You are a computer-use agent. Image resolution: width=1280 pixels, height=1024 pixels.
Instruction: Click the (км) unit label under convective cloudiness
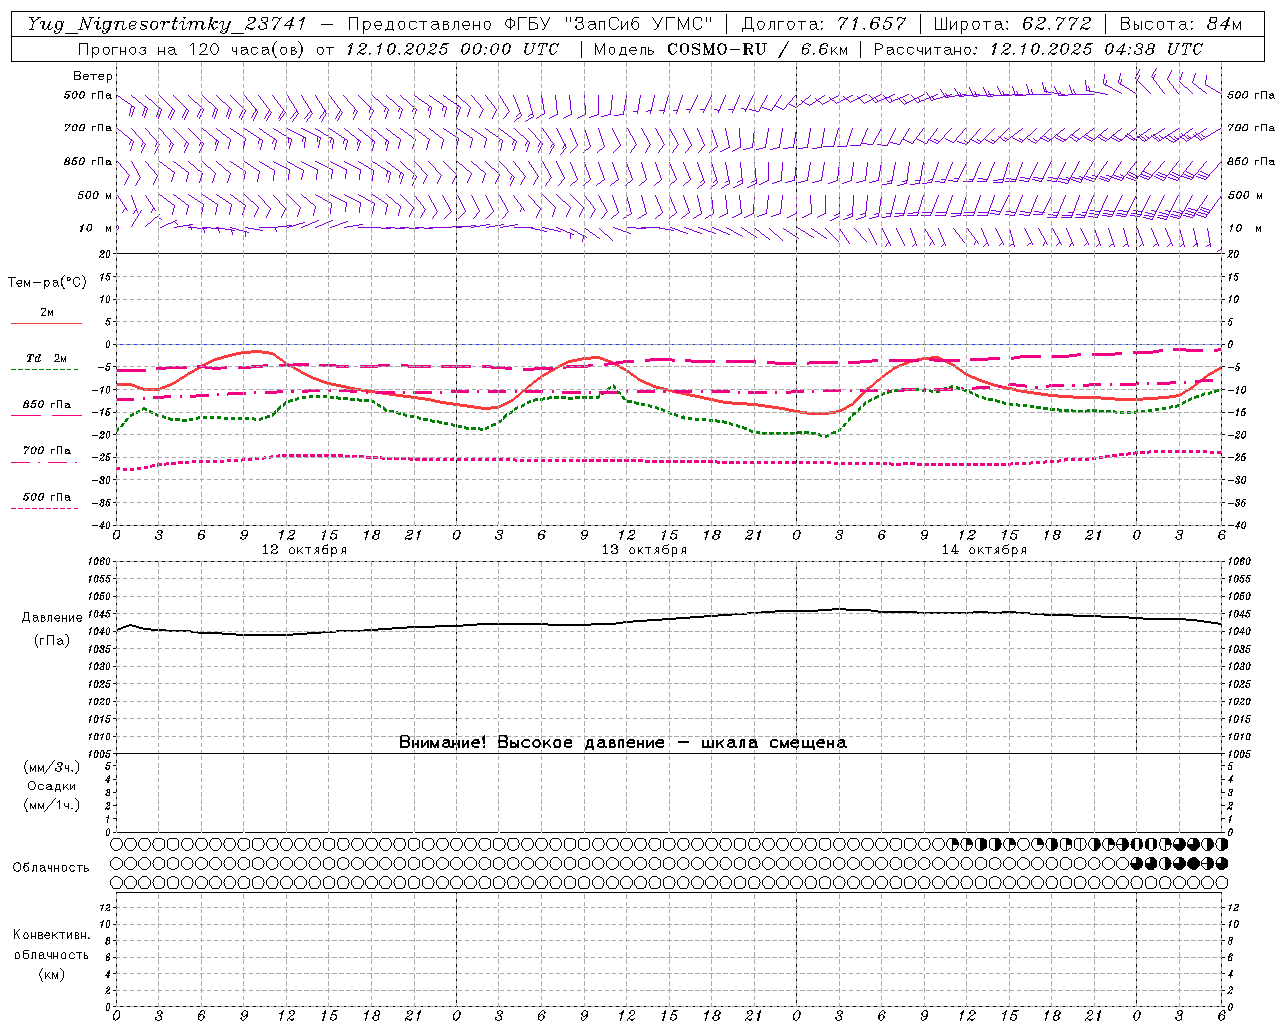(51, 973)
